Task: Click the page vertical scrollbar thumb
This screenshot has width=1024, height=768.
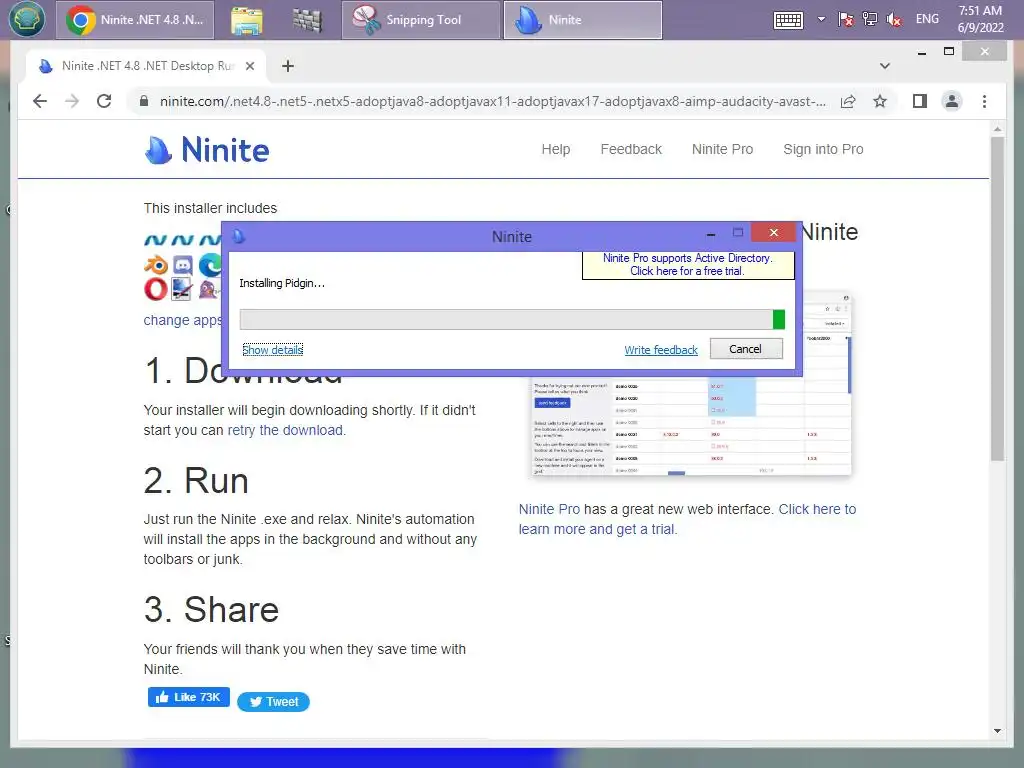Action: click(997, 298)
